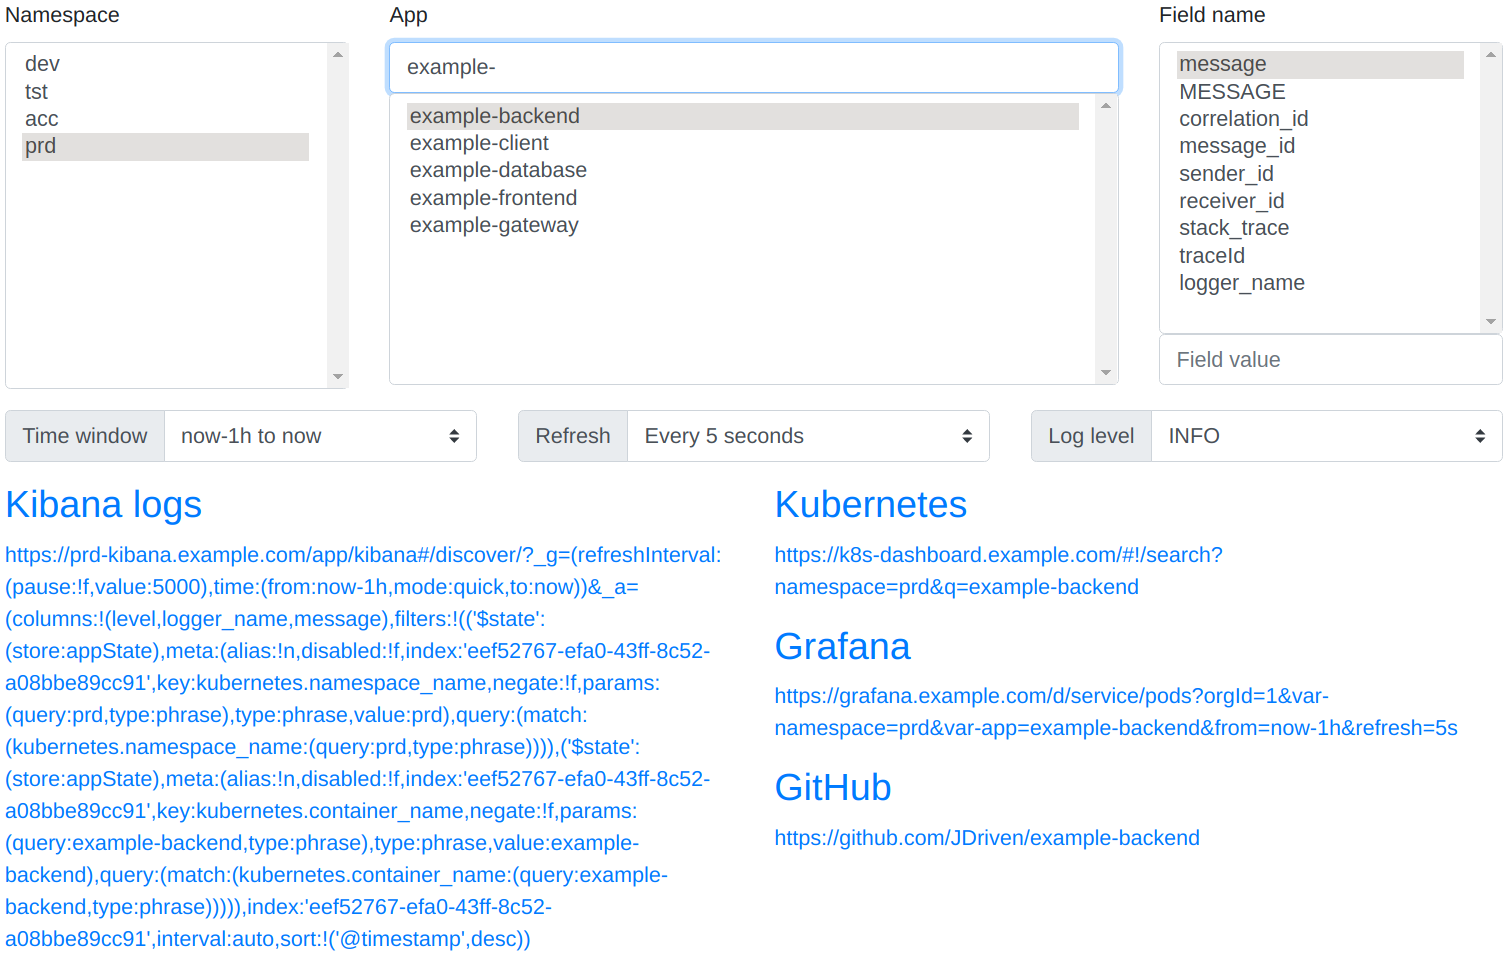Open the Grafana heading link
The image size is (1508, 954).
click(843, 647)
